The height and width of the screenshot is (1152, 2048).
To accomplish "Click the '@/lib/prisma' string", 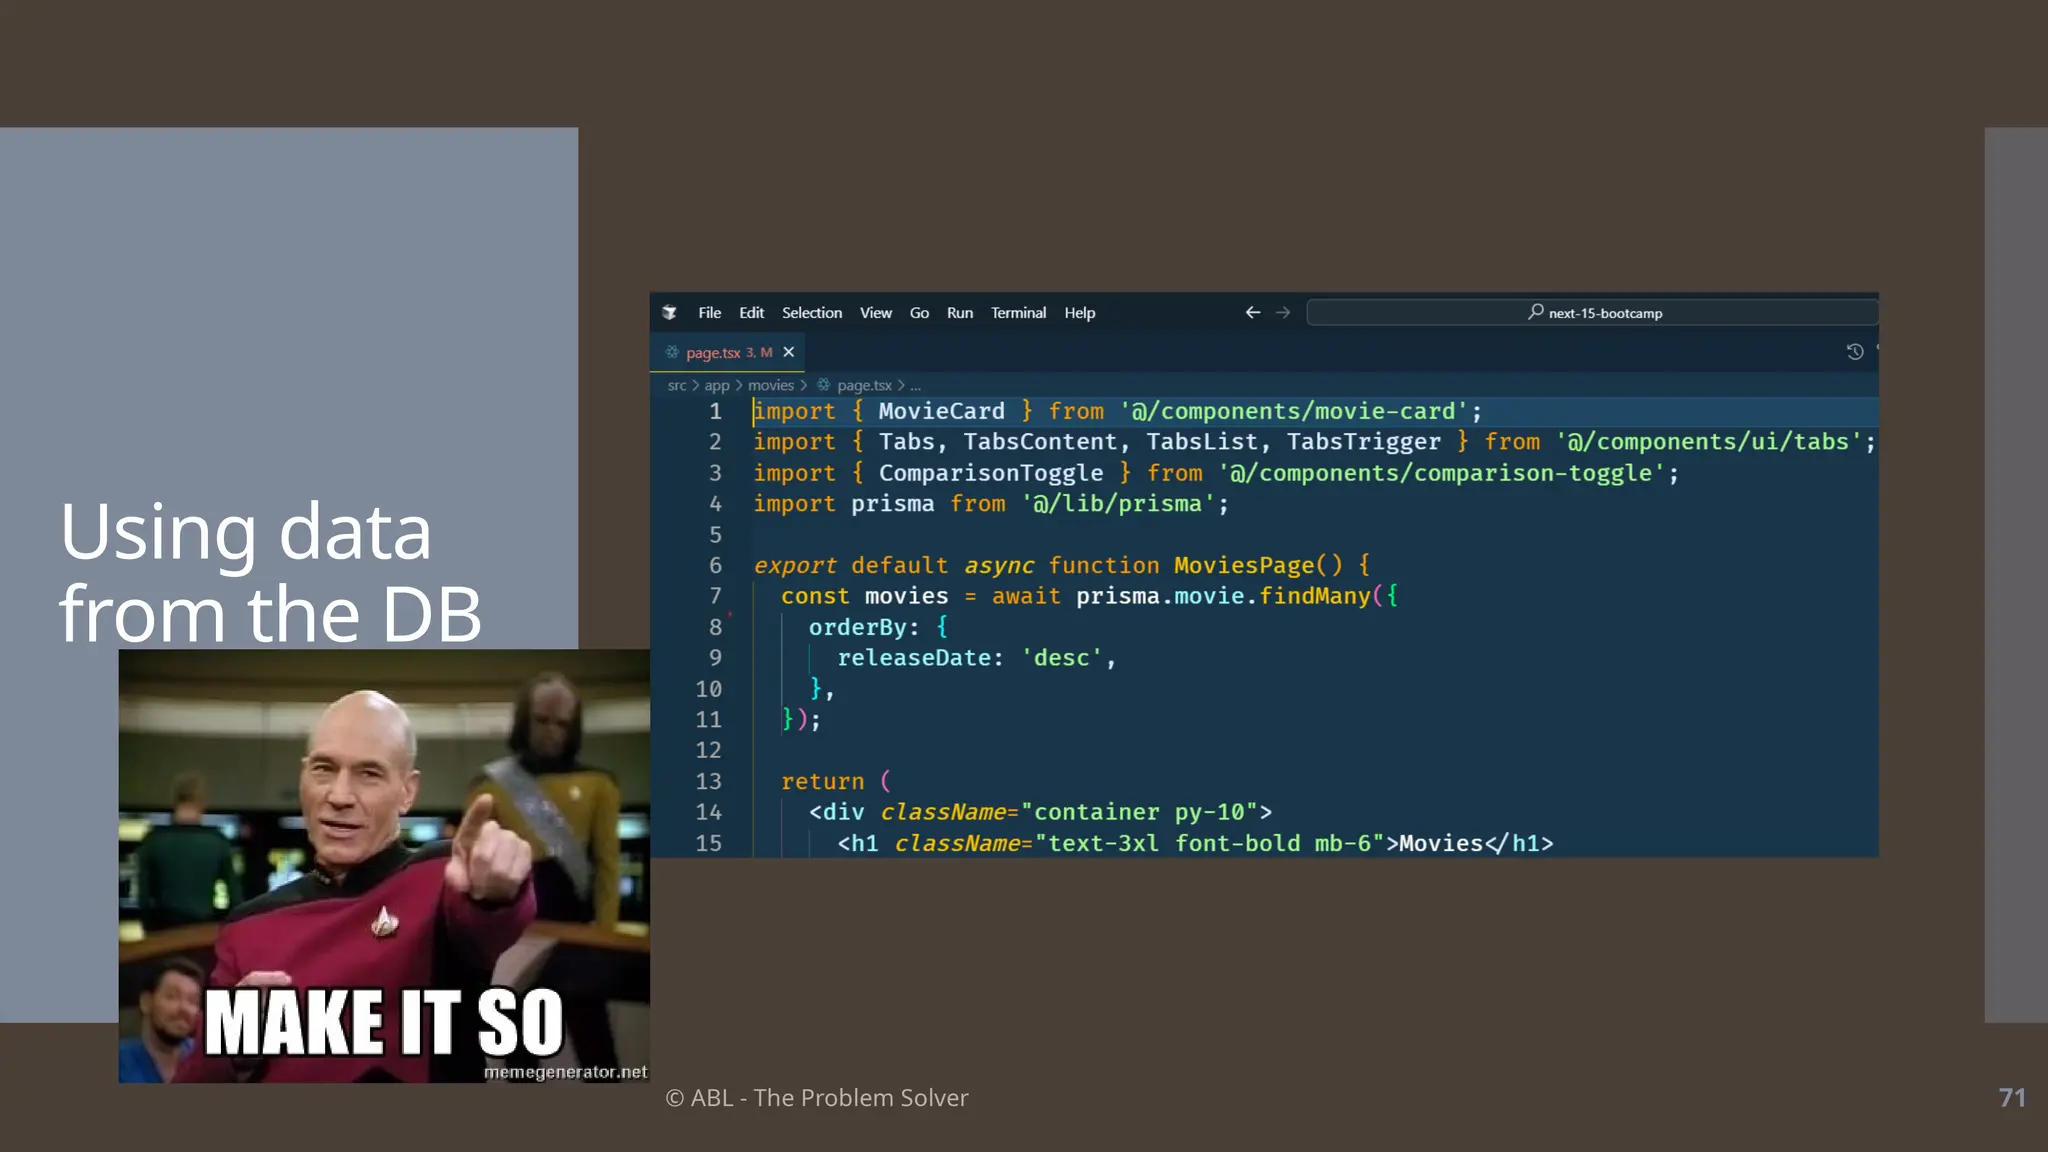I will [1118, 503].
